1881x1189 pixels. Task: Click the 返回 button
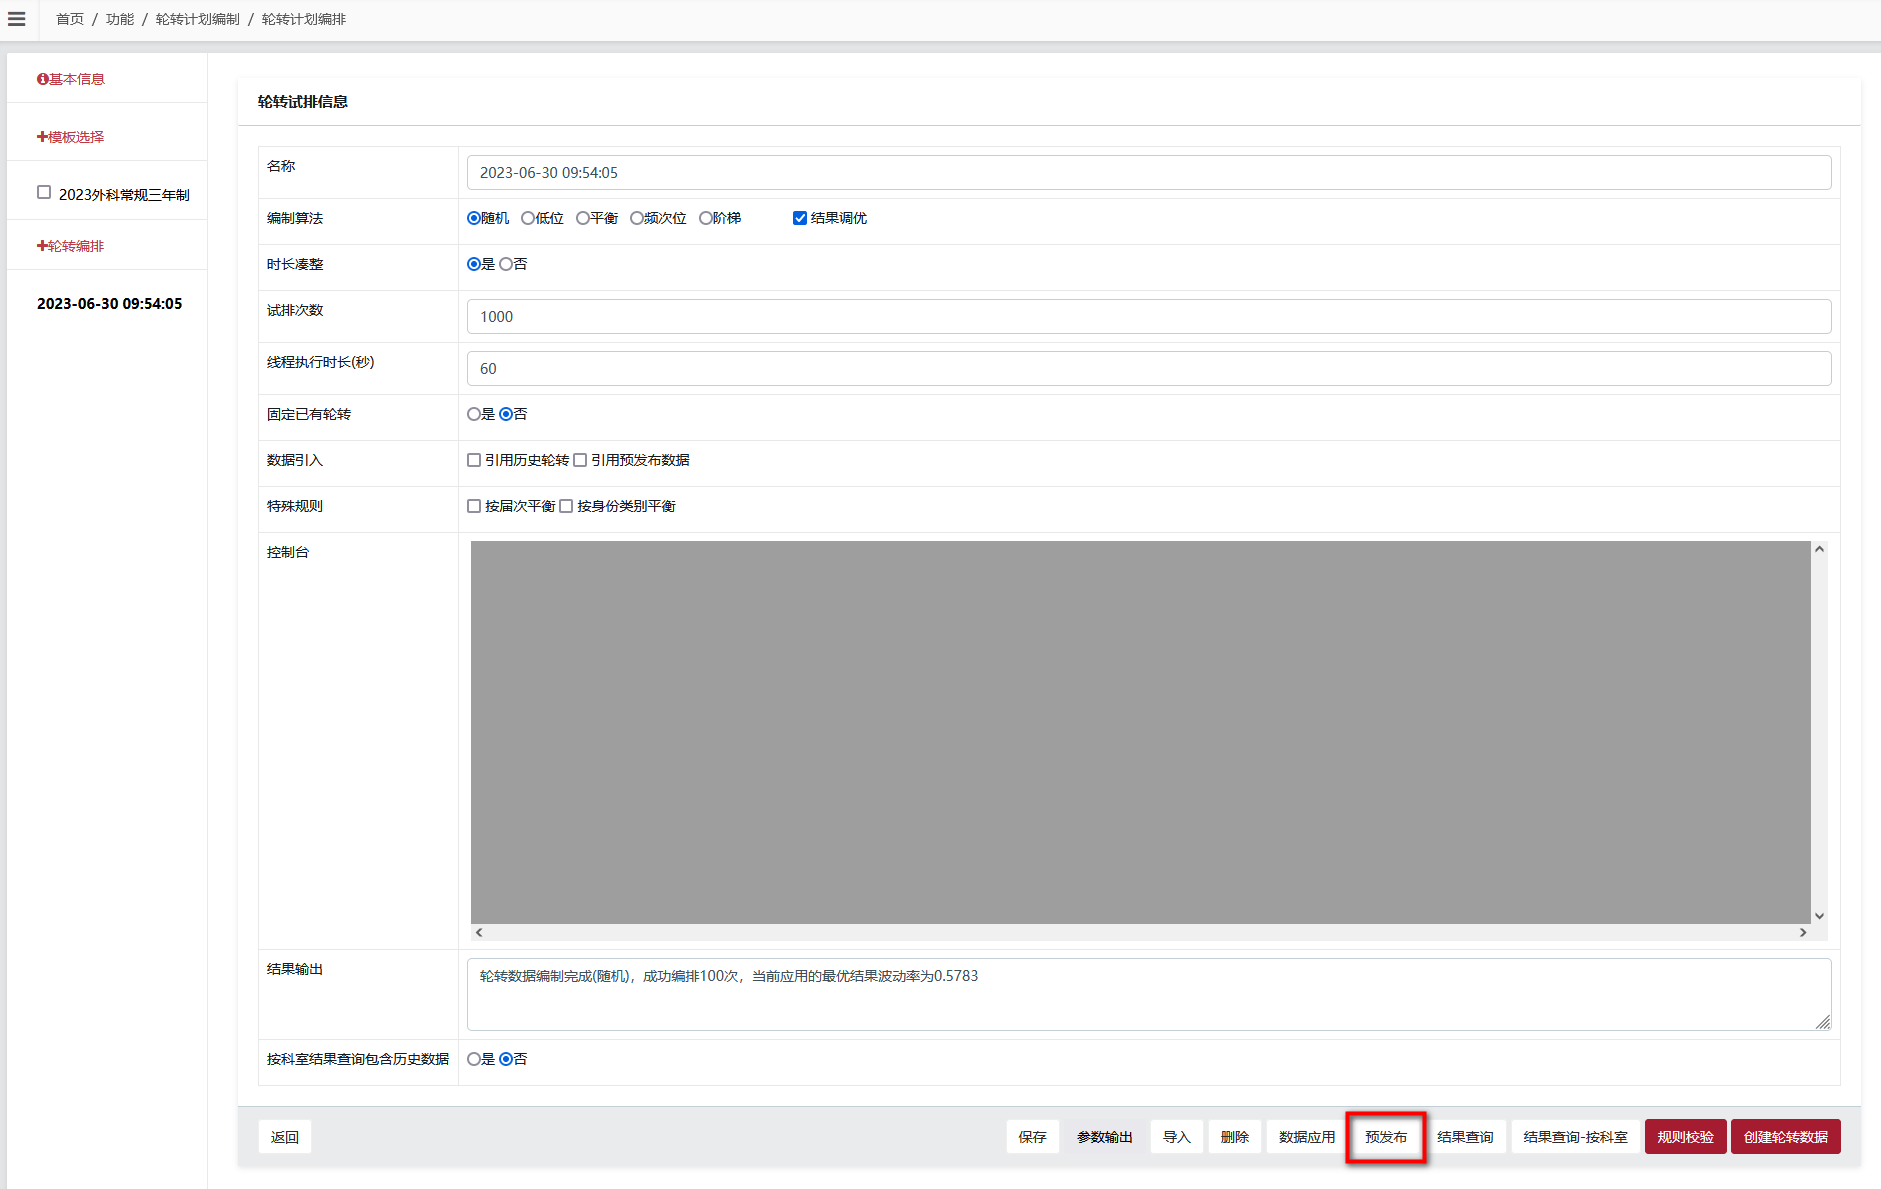click(285, 1137)
